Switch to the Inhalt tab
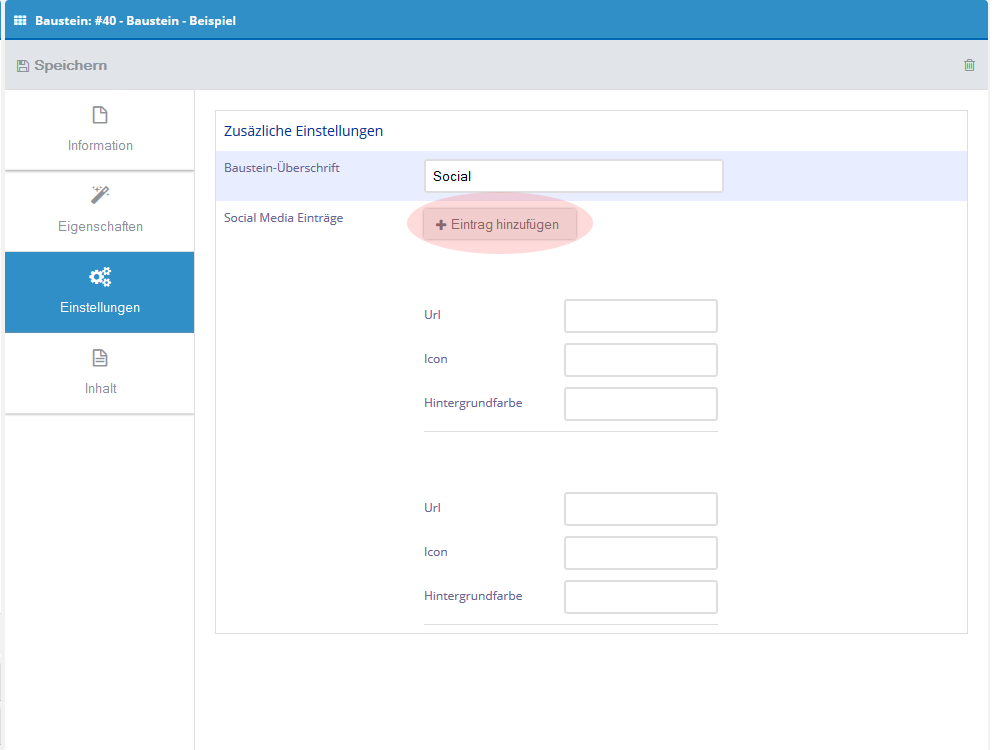 [99, 373]
